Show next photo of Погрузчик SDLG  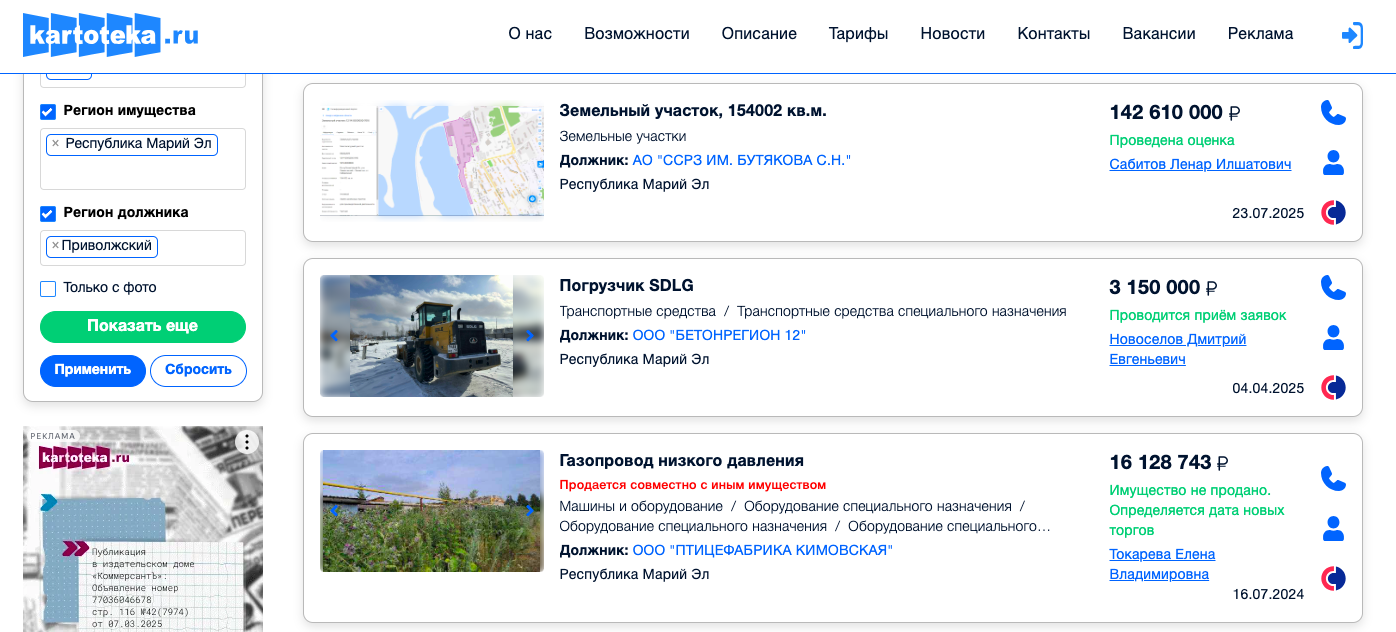[530, 336]
